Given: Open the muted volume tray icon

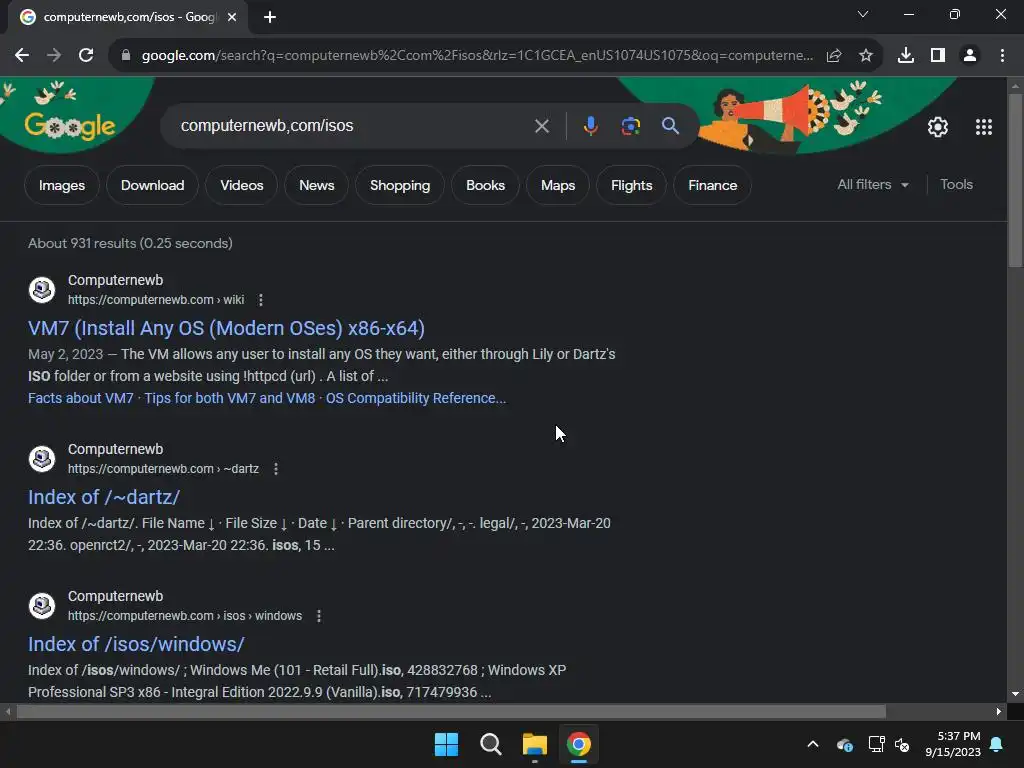Looking at the screenshot, I should [902, 744].
